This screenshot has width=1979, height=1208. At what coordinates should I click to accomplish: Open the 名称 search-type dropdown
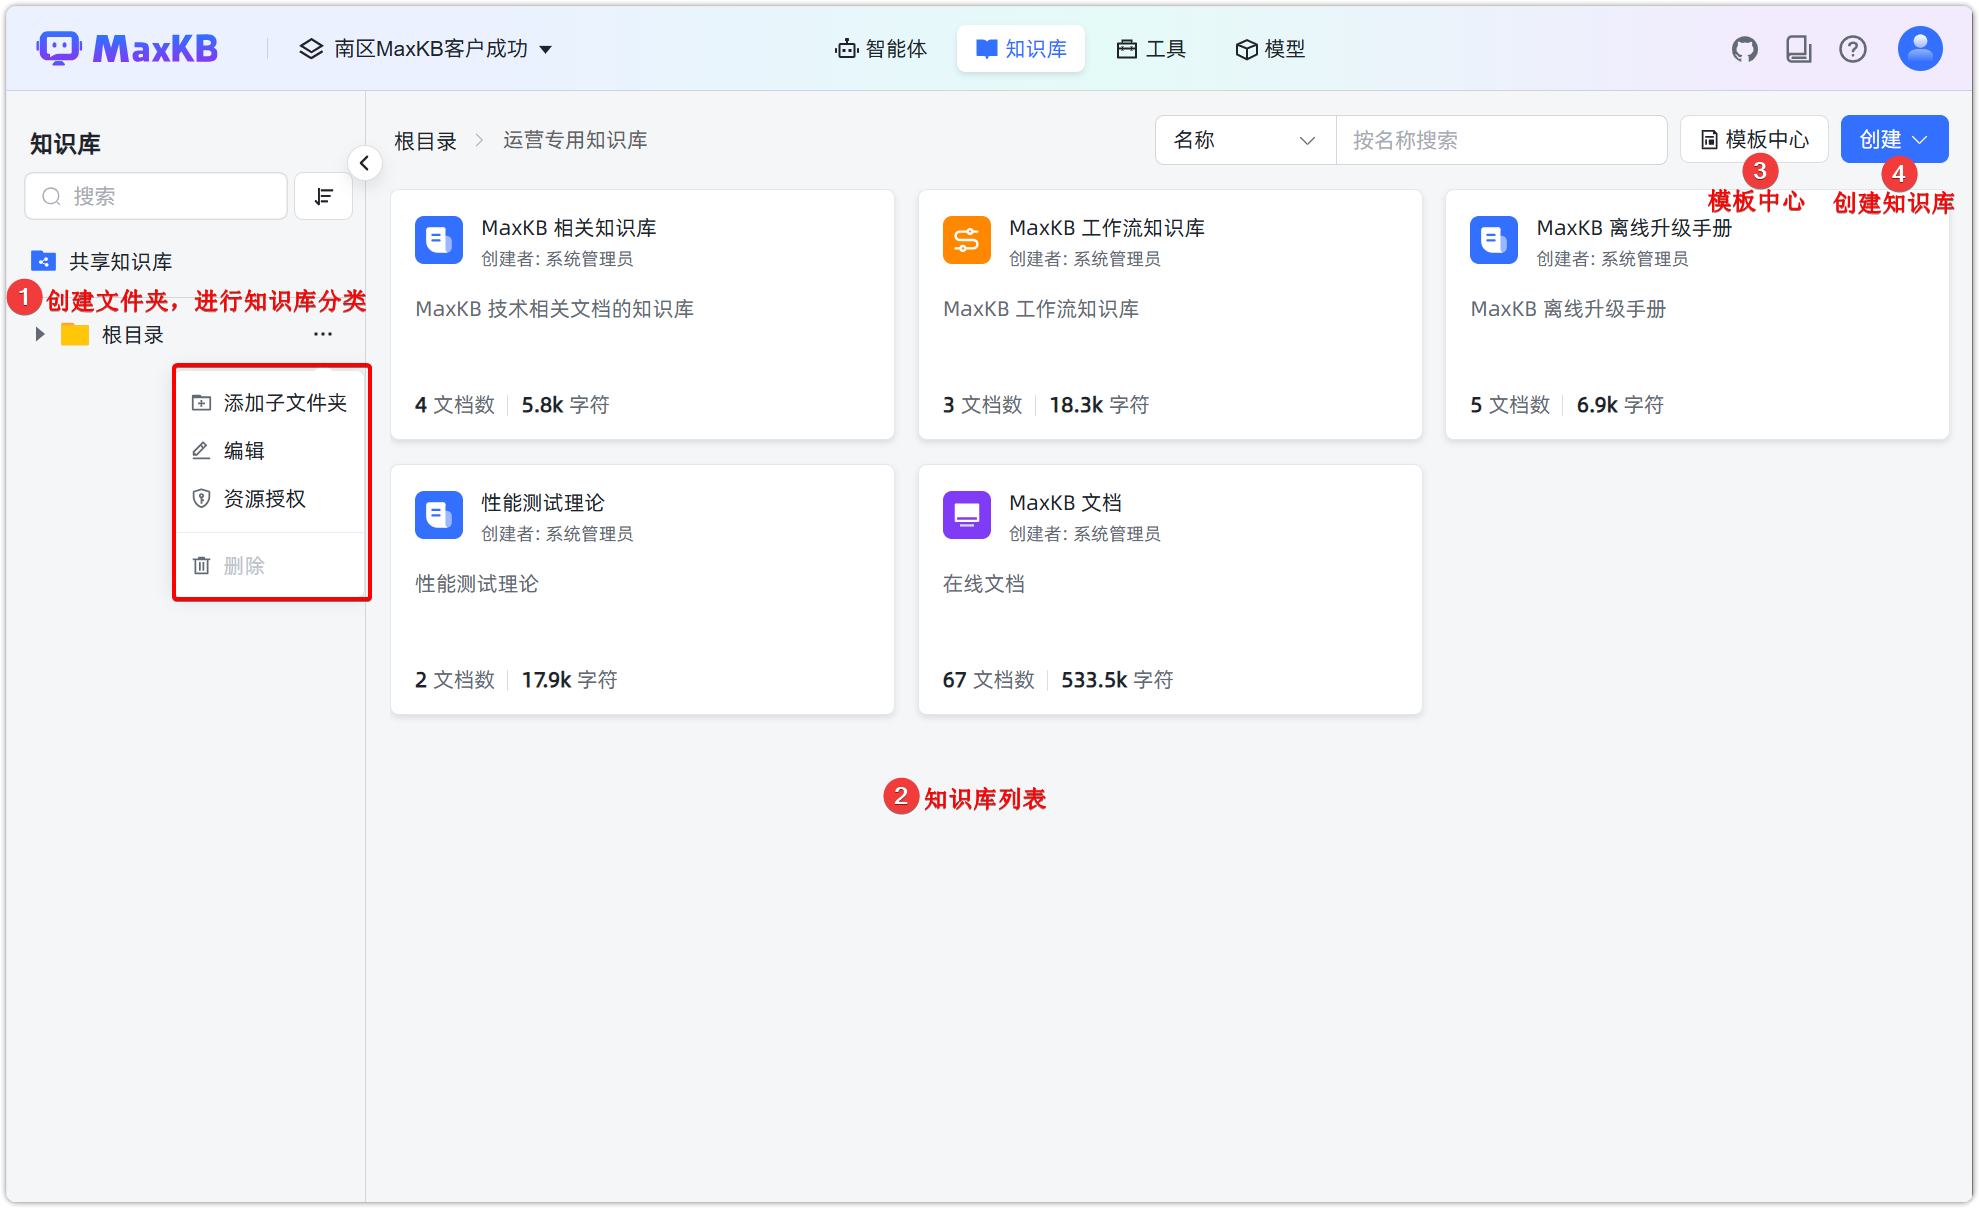(x=1244, y=140)
